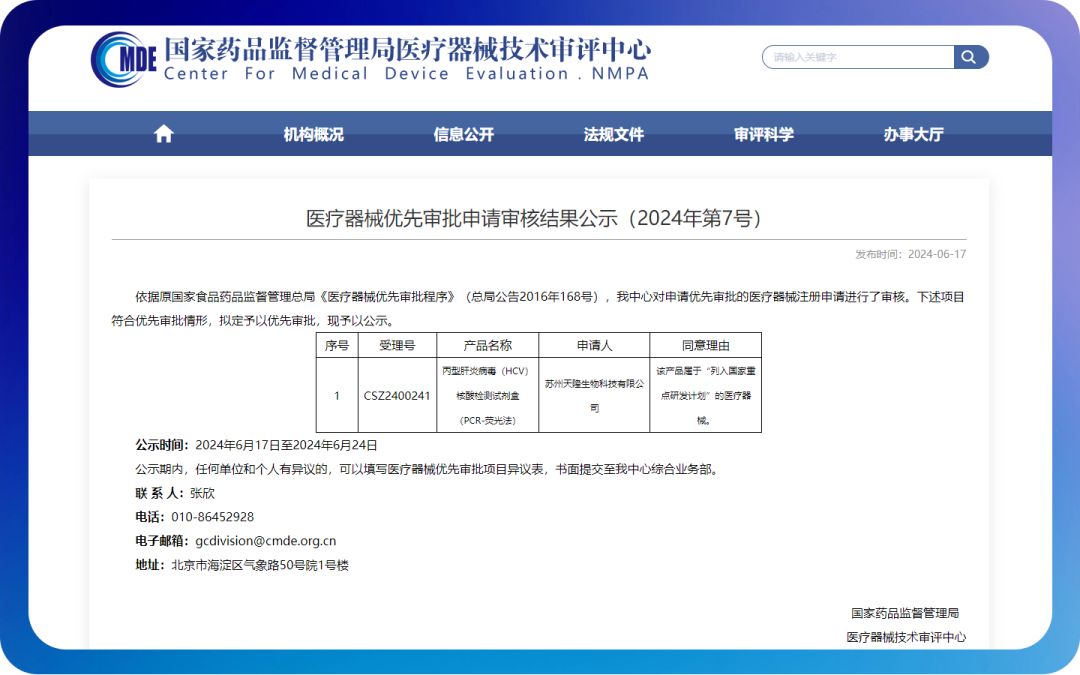This screenshot has height=675, width=1080.
Task: Go to homepage via house icon
Action: pos(163,134)
